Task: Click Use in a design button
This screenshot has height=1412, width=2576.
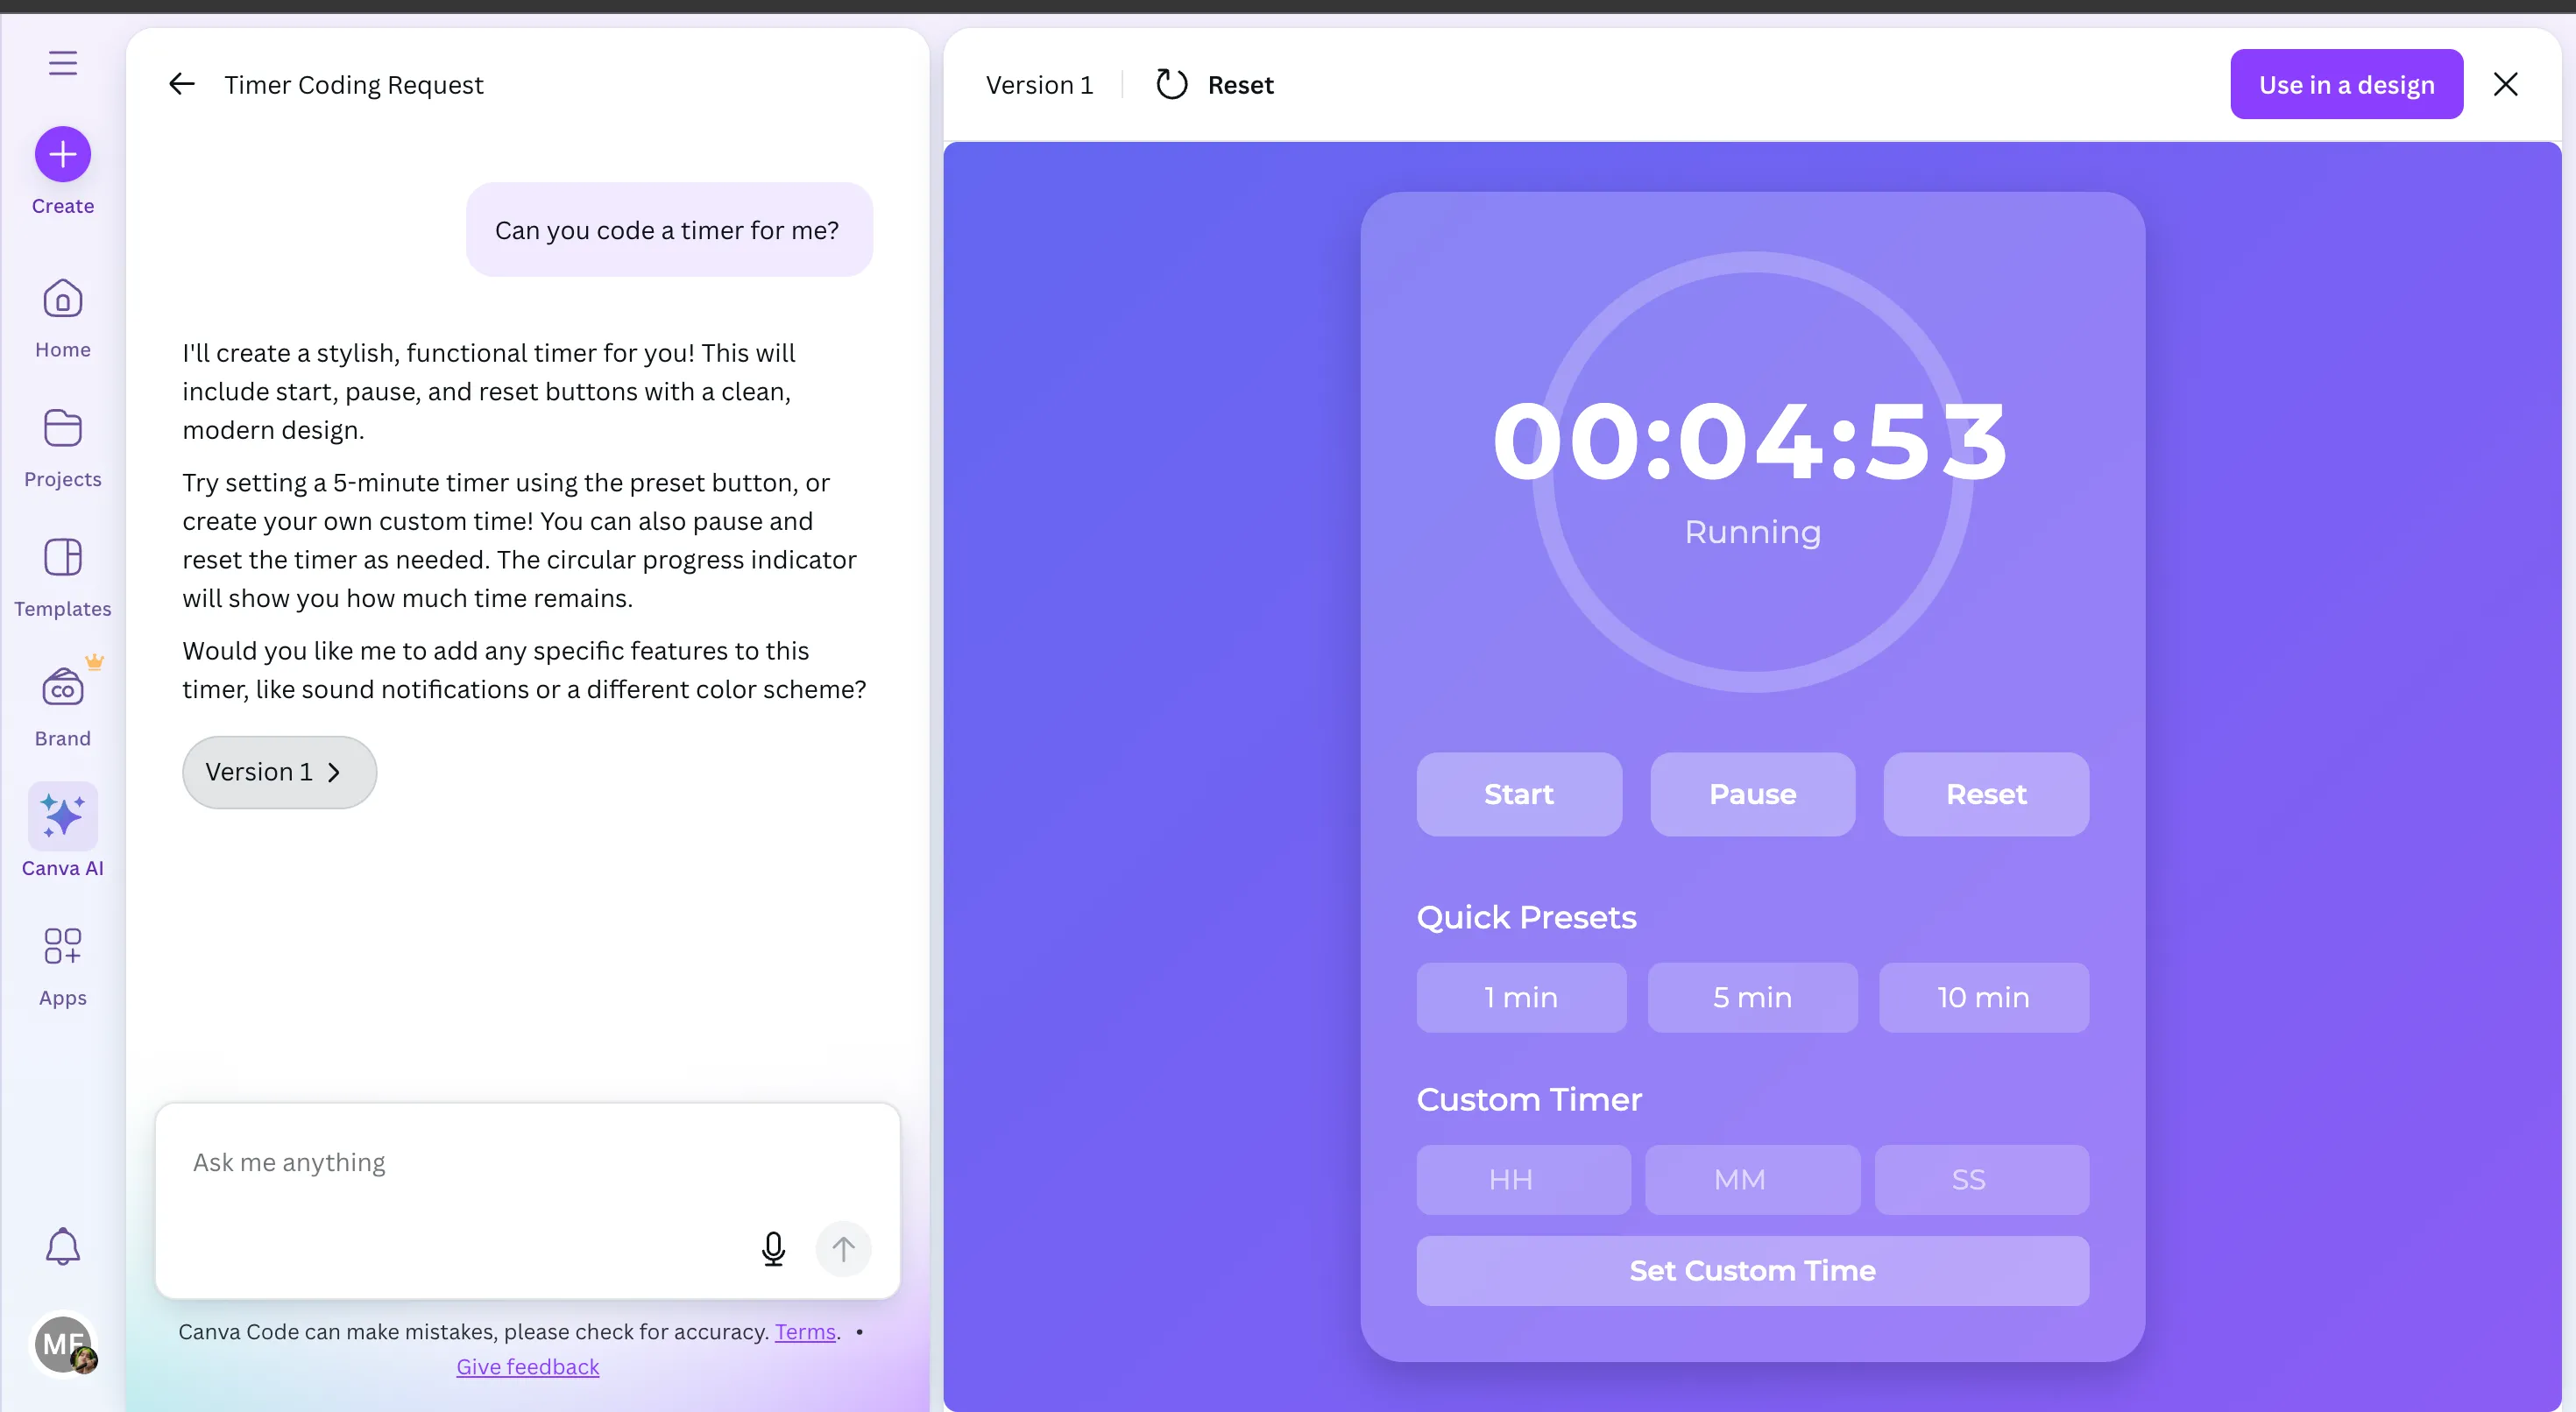Action: click(2346, 84)
